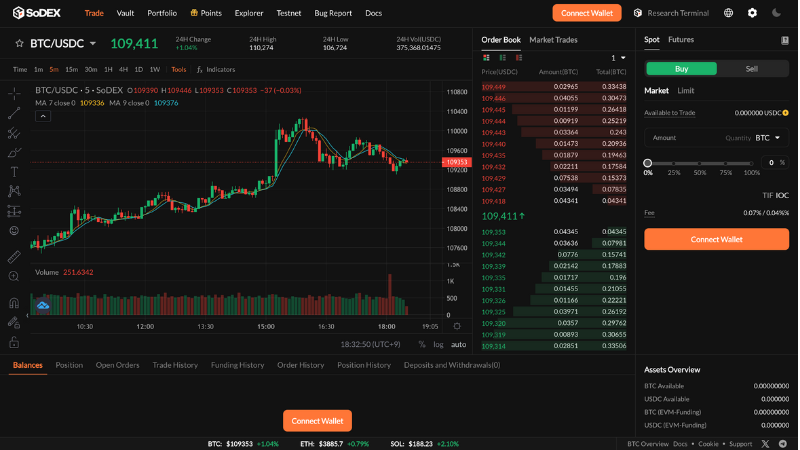The width and height of the screenshot is (800, 450).
Task: Select the pitchfork drawing tool
Action: (14, 133)
